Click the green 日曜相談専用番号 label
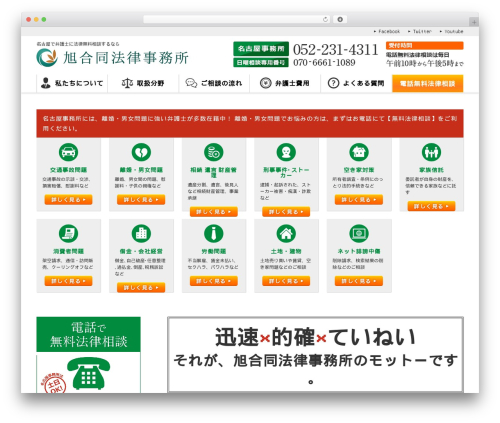Viewport: 500px width, 423px height. [261, 62]
